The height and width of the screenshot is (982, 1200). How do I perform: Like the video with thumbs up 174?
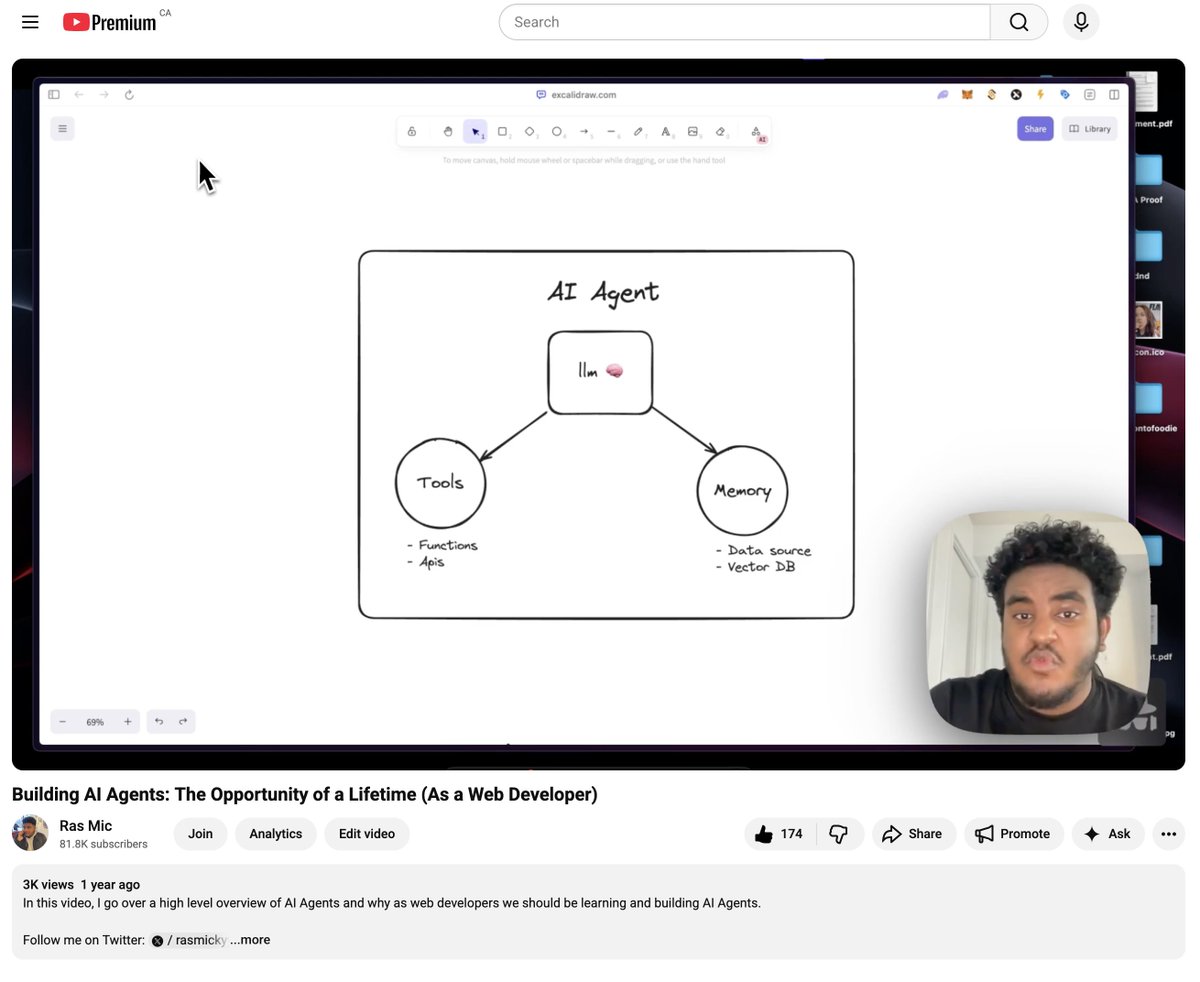pos(780,834)
